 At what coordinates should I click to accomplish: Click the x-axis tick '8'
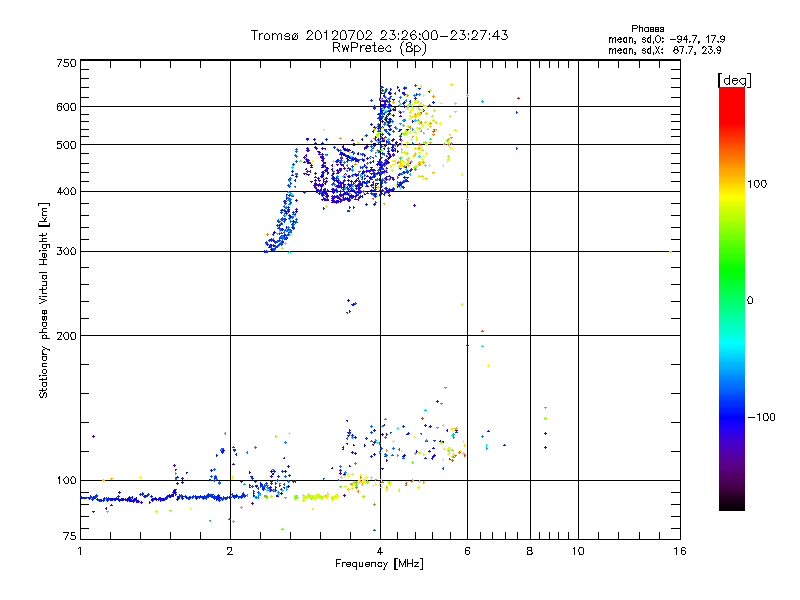pyautogui.click(x=530, y=551)
